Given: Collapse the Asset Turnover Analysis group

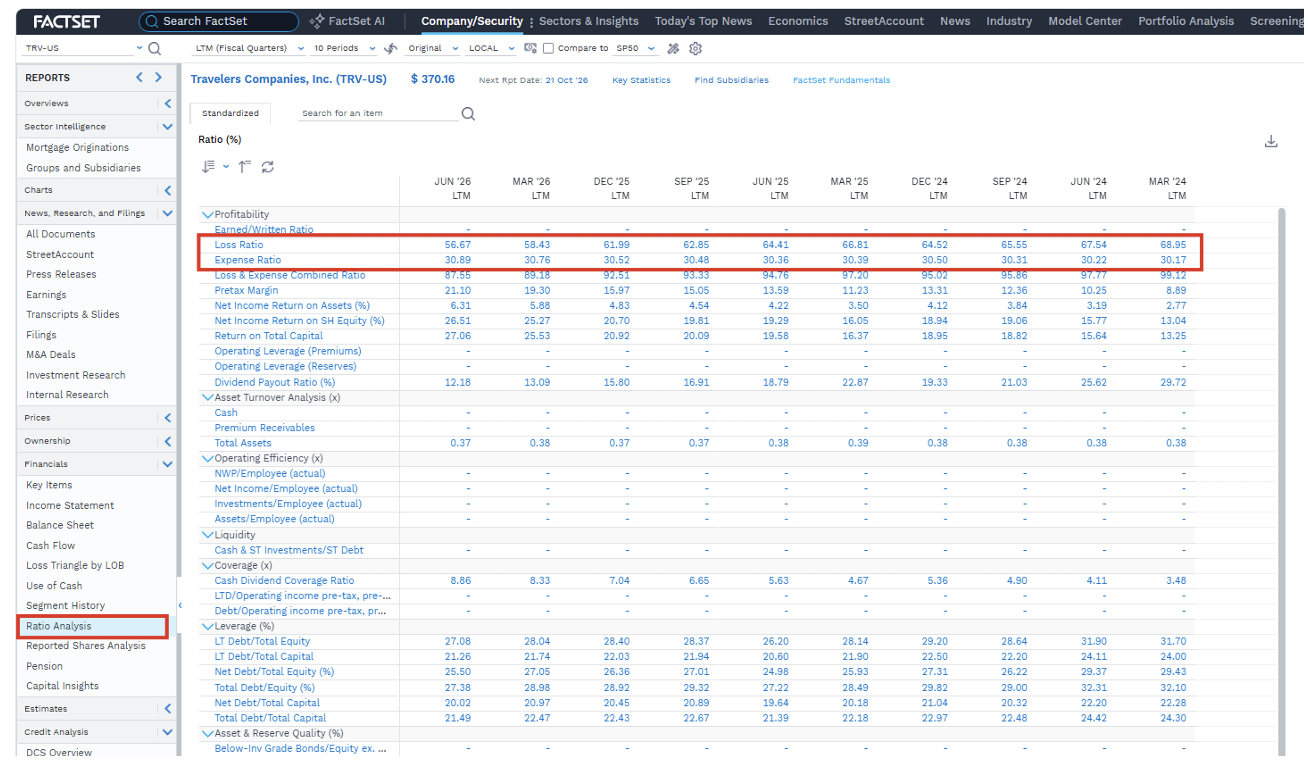Looking at the screenshot, I should point(208,397).
